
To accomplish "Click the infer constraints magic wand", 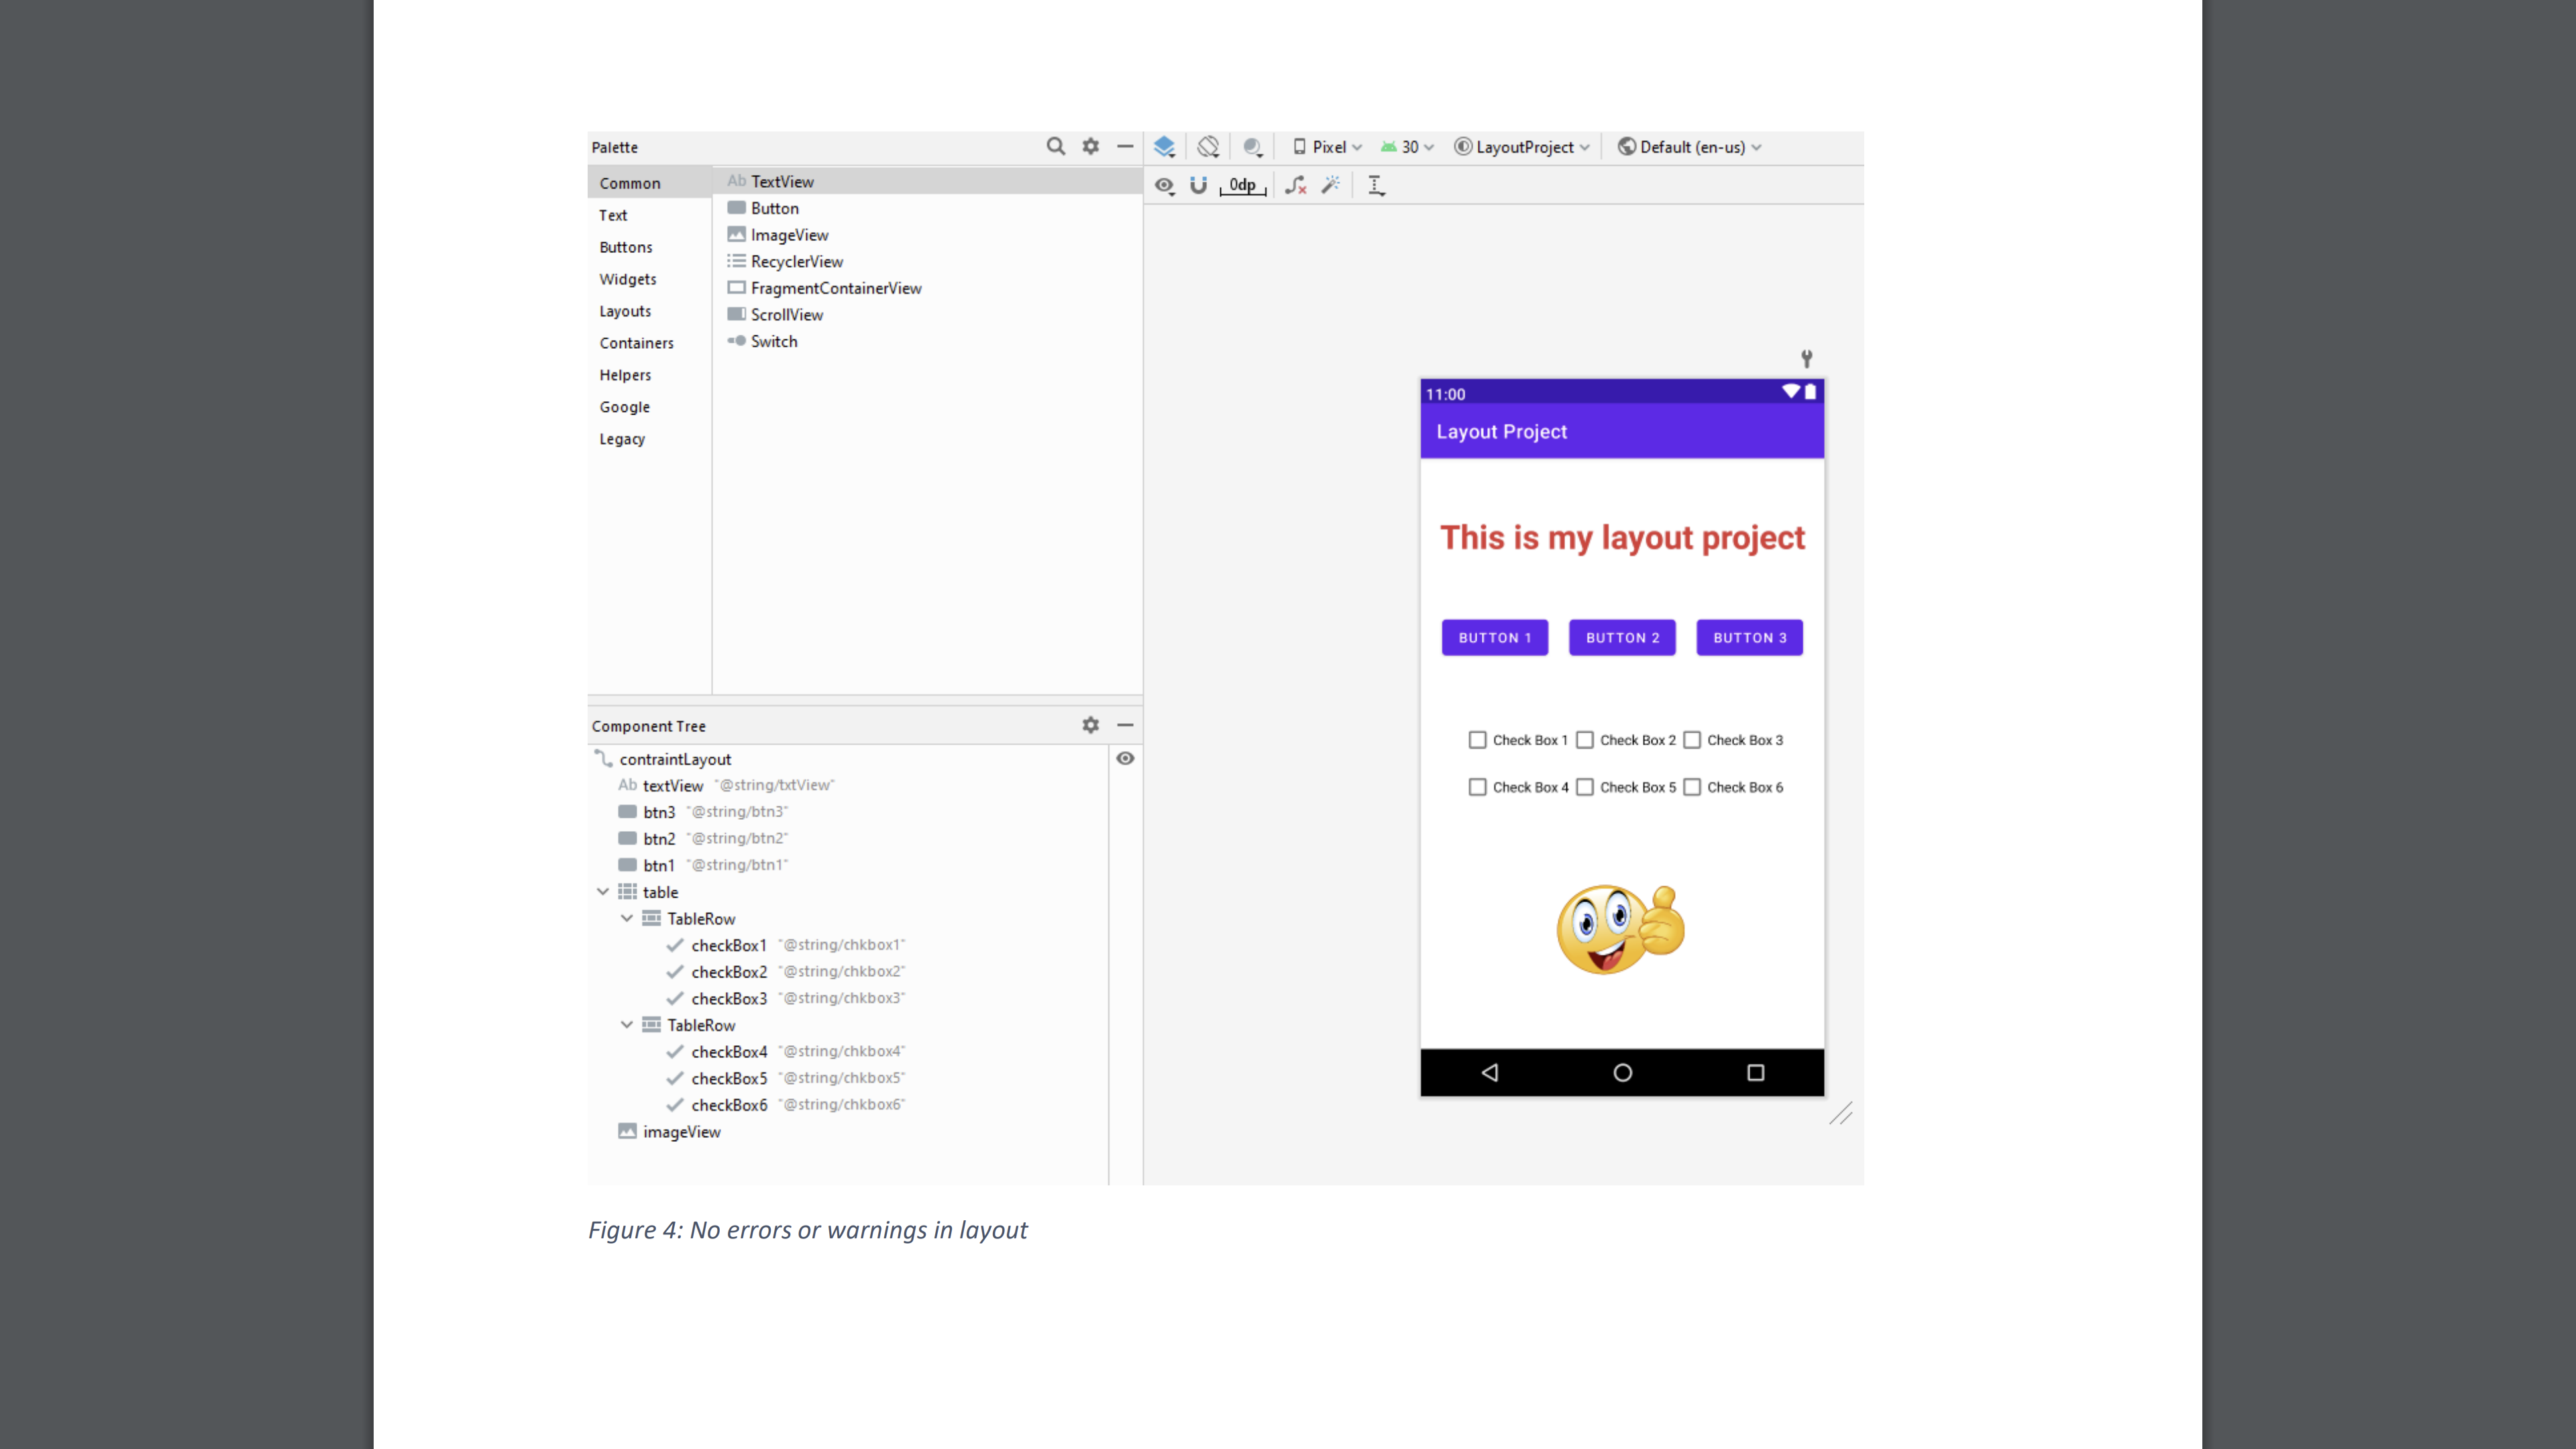I will [1331, 185].
